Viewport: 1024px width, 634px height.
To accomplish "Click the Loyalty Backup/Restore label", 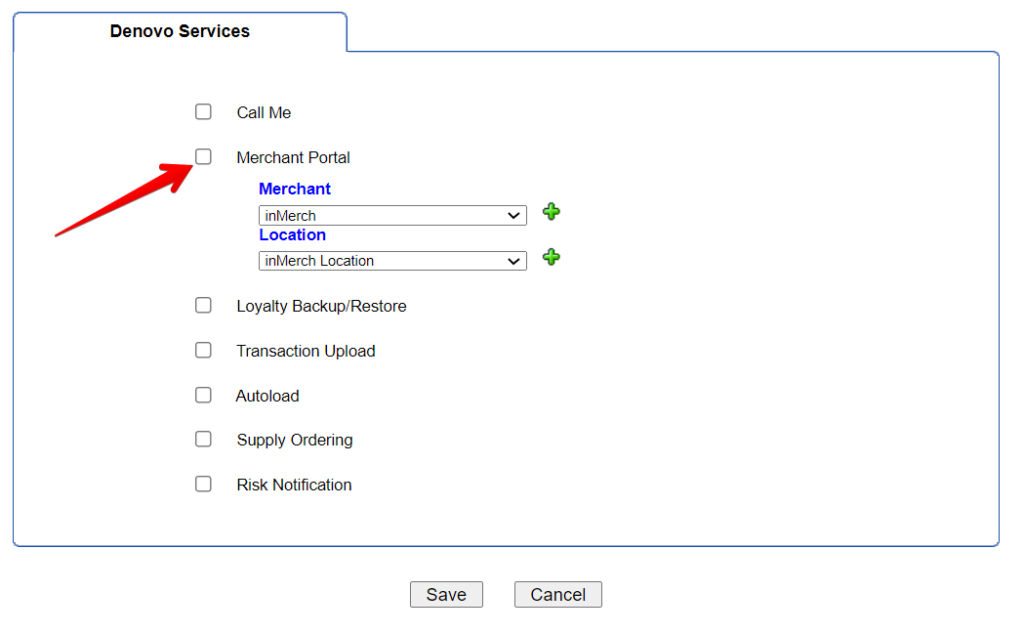I will pos(321,306).
